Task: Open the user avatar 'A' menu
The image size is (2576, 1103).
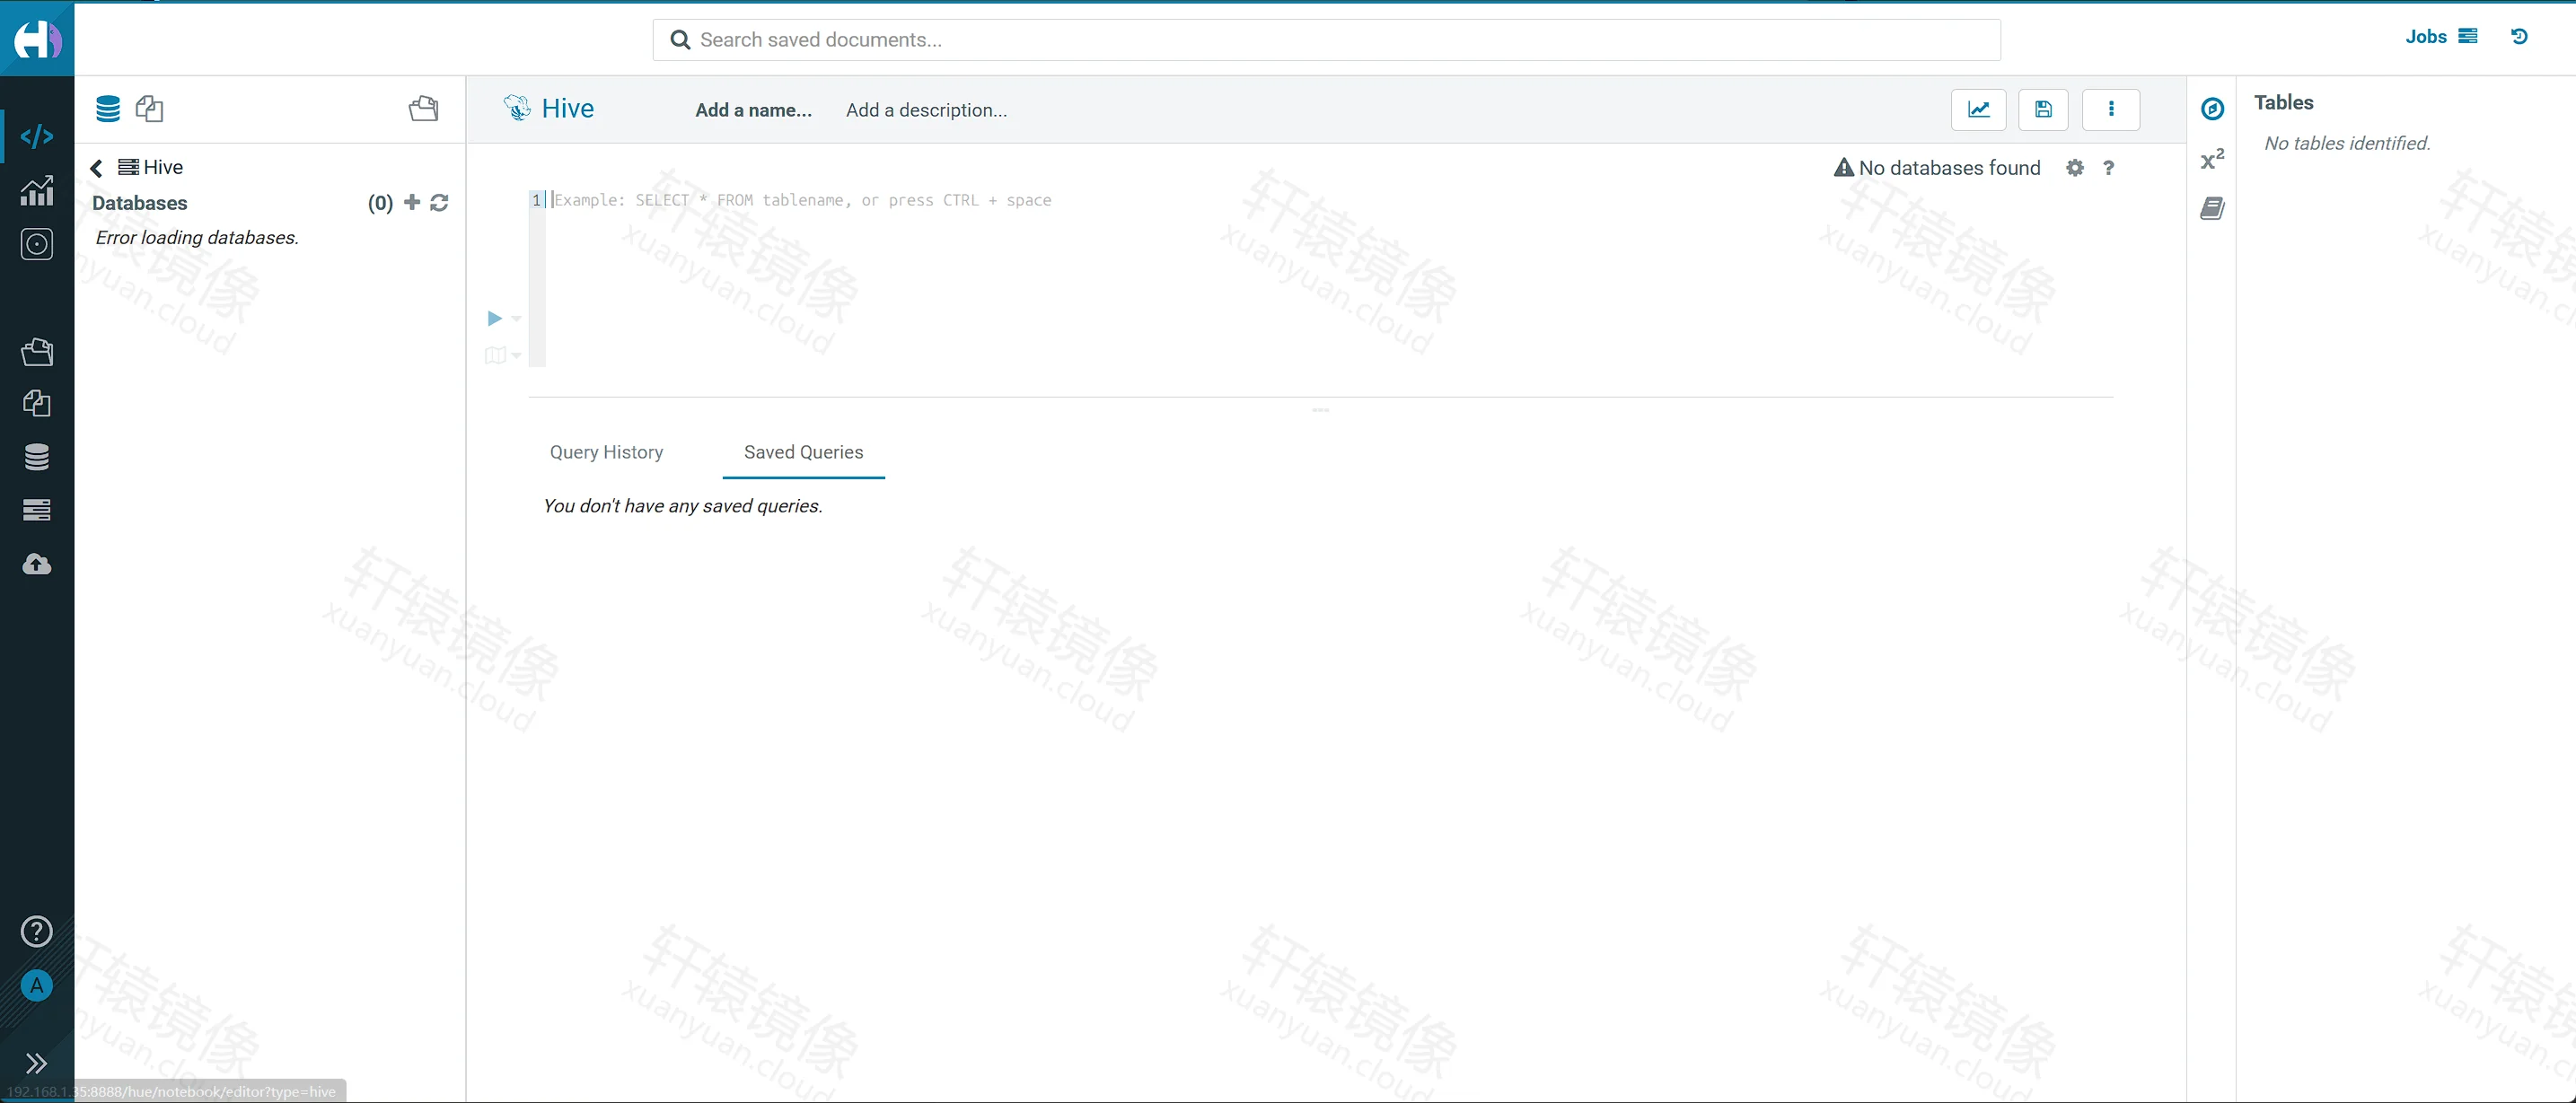Action: pyautogui.click(x=37, y=986)
